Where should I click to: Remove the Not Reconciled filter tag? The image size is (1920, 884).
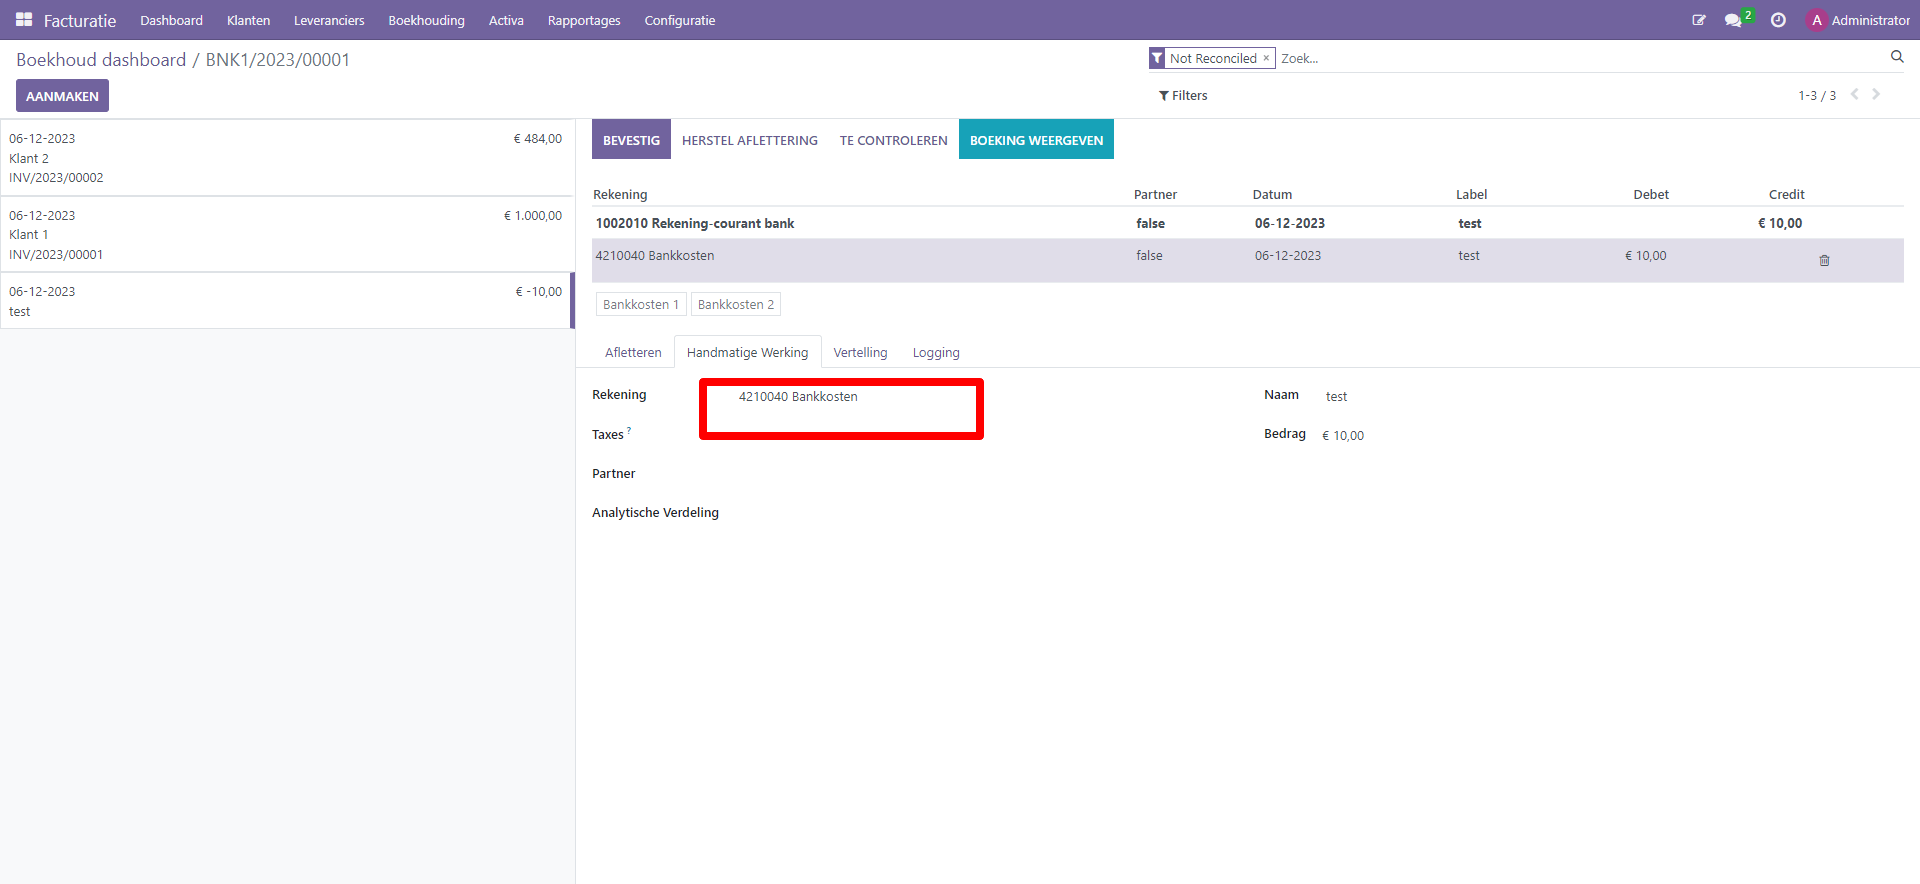click(x=1266, y=58)
